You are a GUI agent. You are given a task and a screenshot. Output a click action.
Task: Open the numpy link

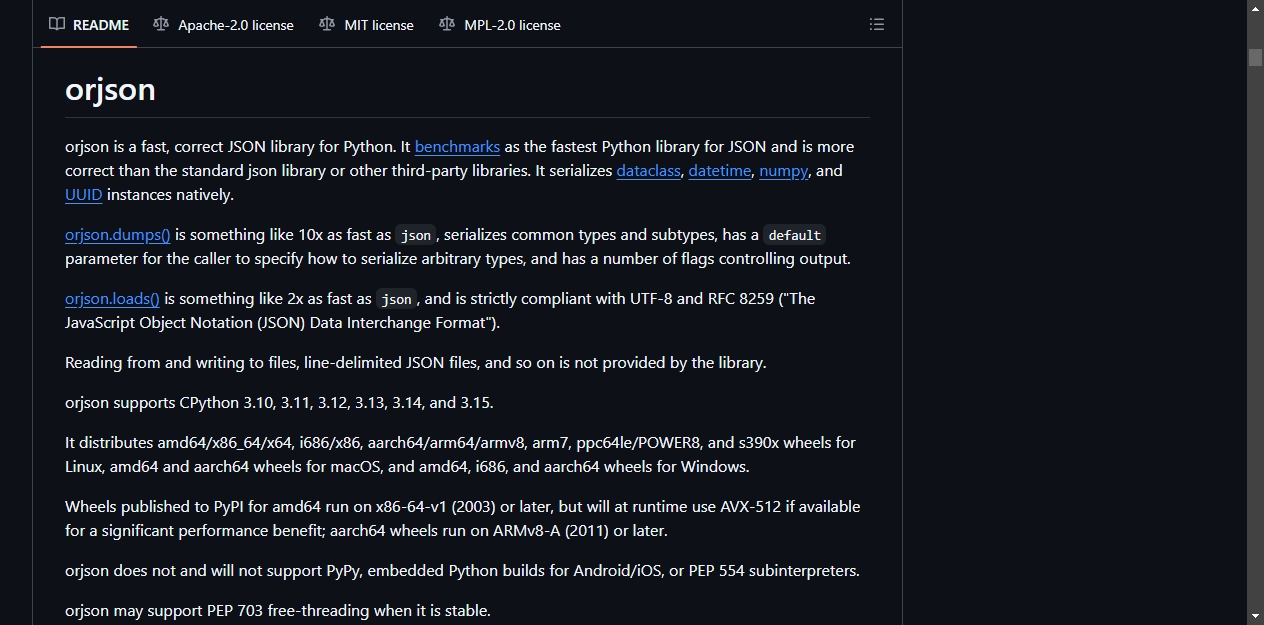click(783, 171)
